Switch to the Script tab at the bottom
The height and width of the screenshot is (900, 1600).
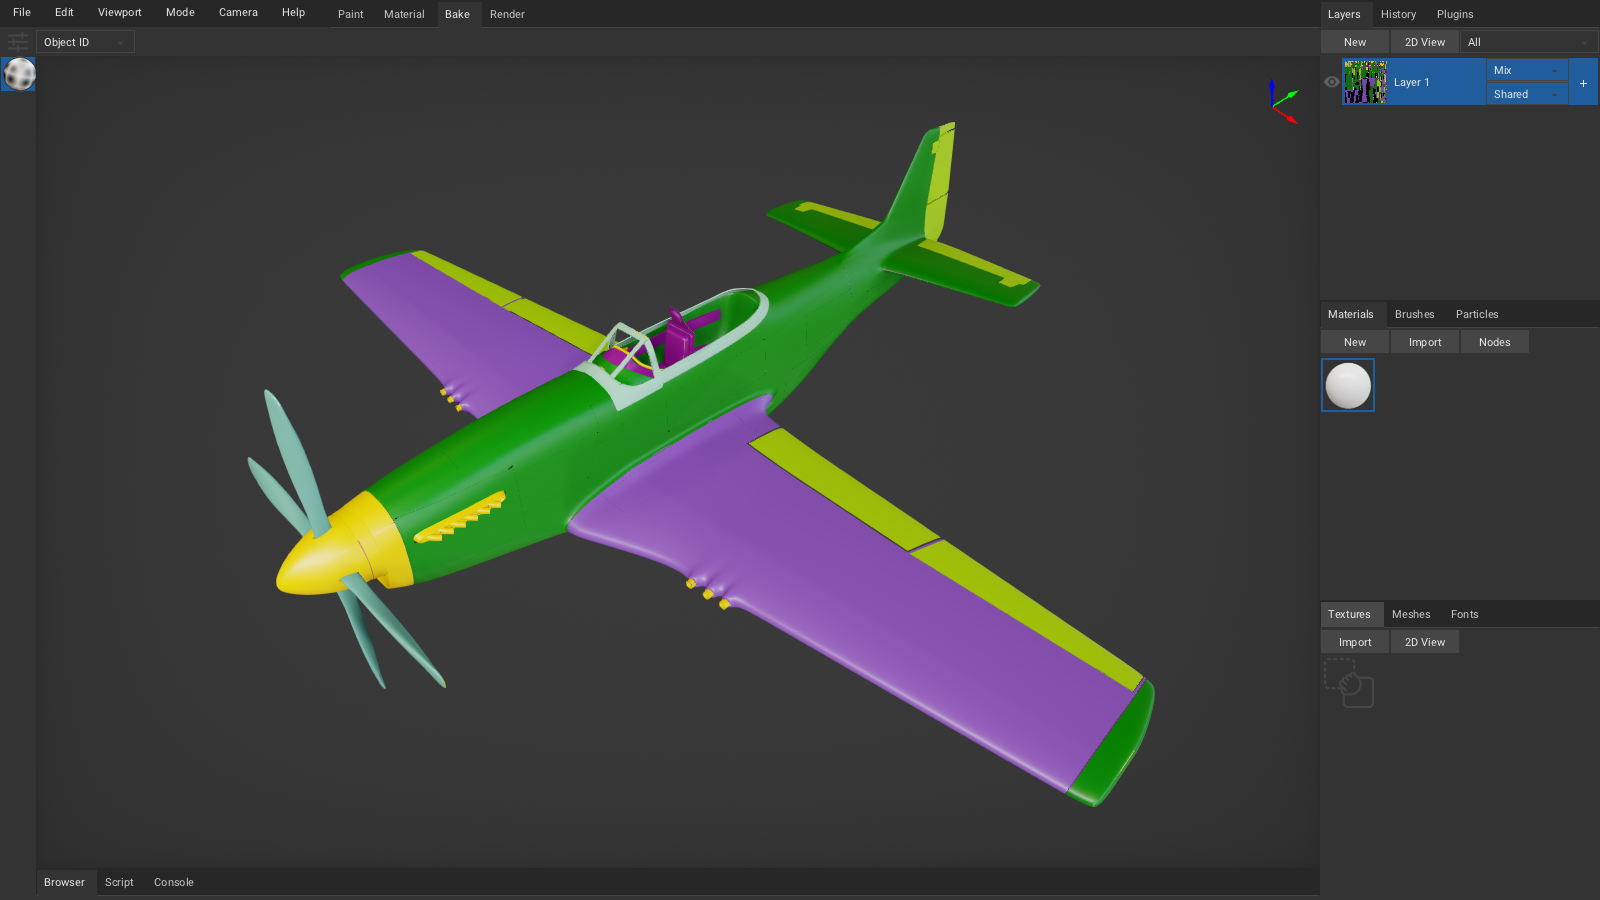click(119, 882)
